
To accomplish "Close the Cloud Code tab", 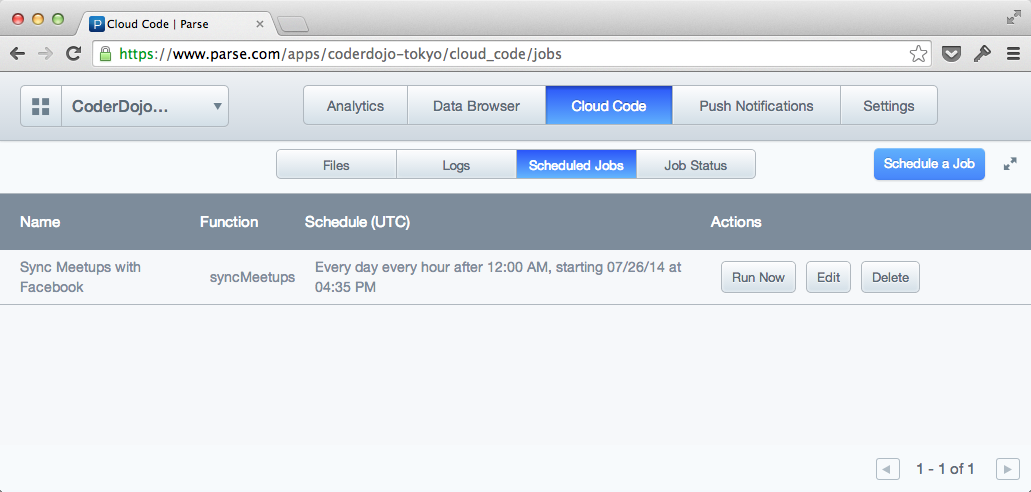I will (259, 24).
